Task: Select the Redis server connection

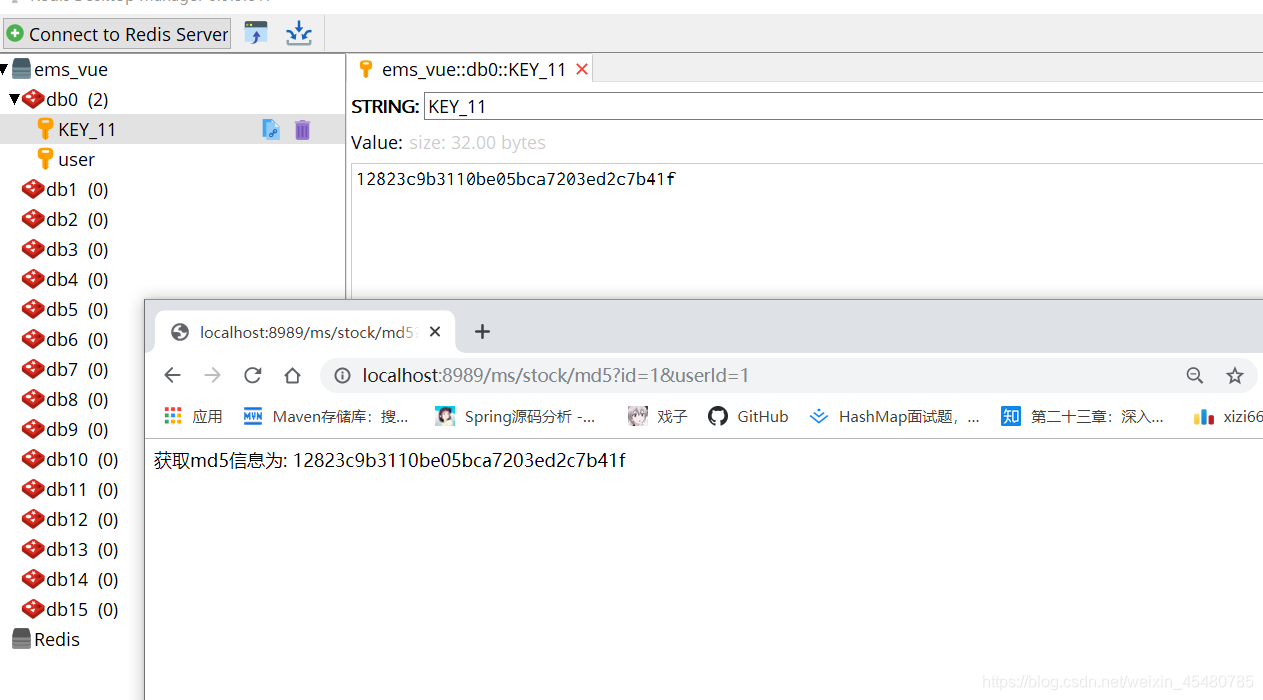Action: 46,639
